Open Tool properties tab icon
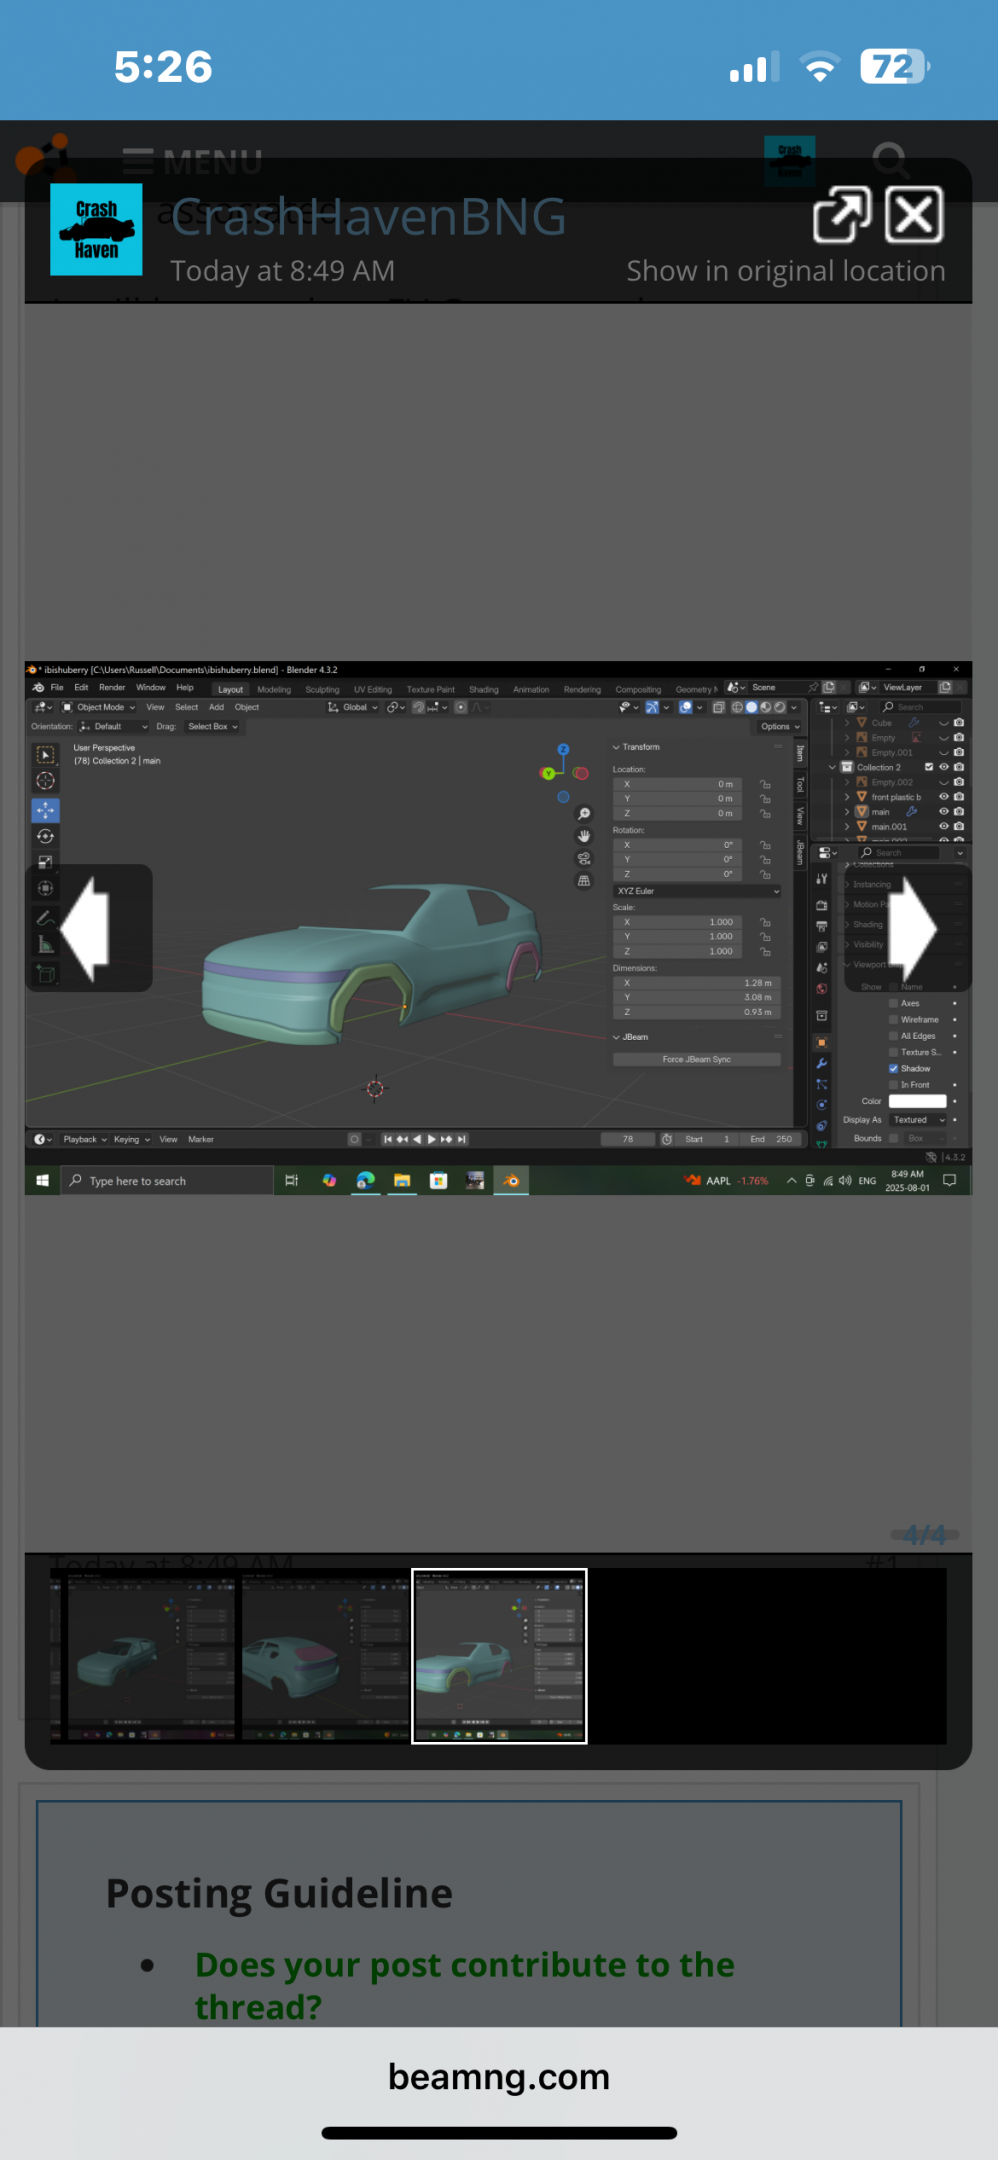This screenshot has height=2160, width=998. (821, 879)
